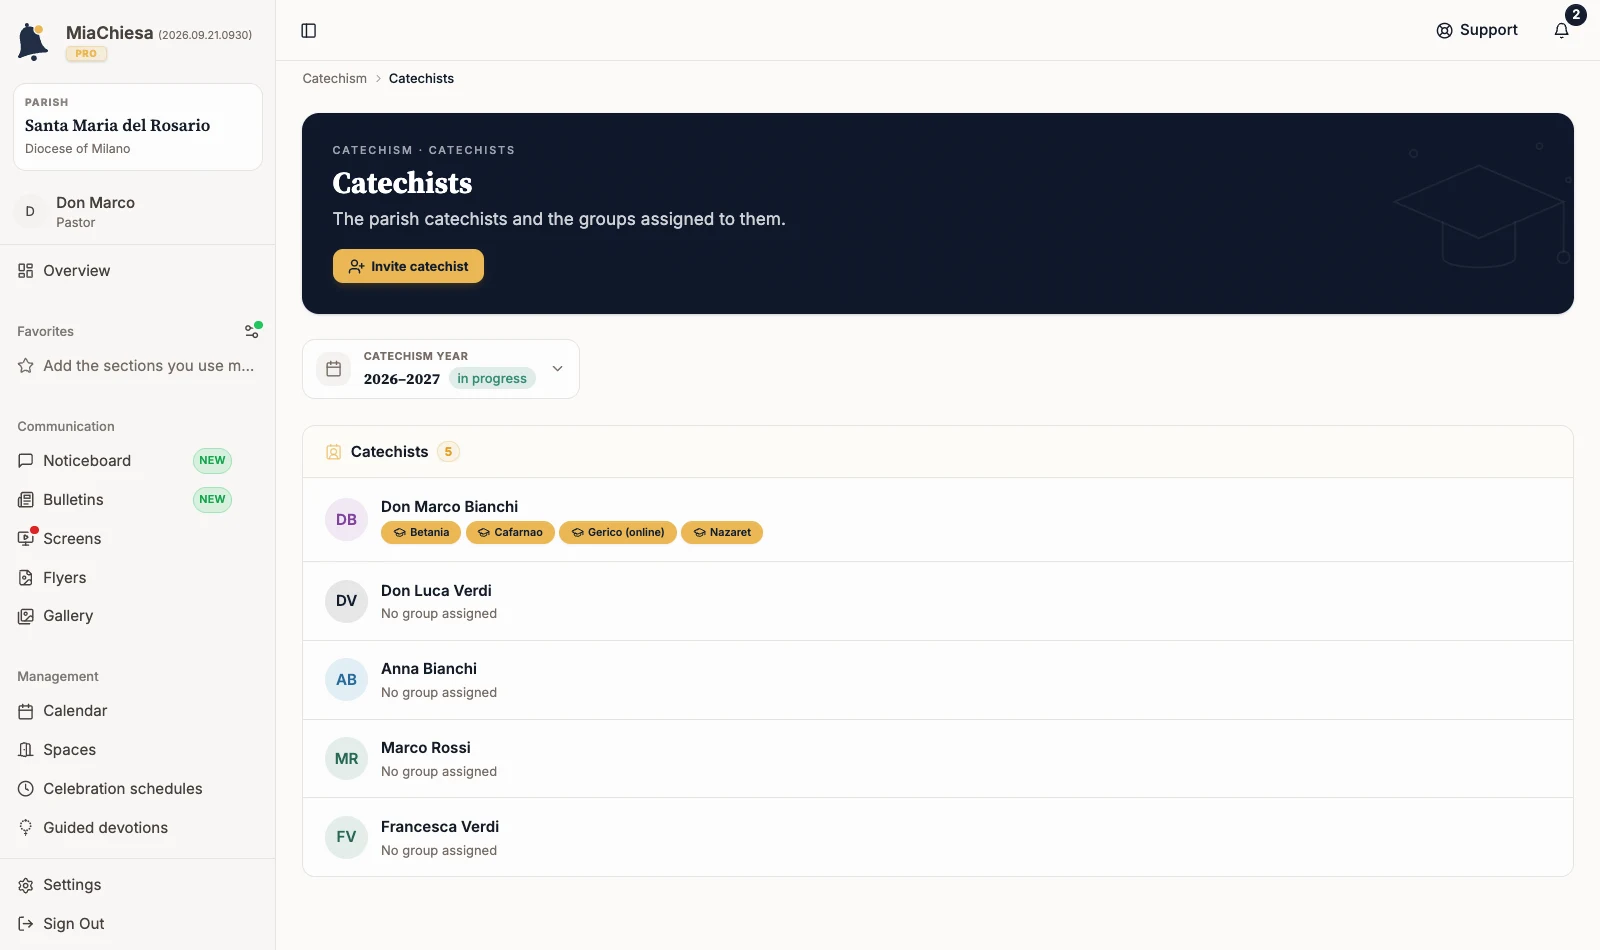Navigate to Screens
Image resolution: width=1600 pixels, height=950 pixels.
pyautogui.click(x=138, y=539)
